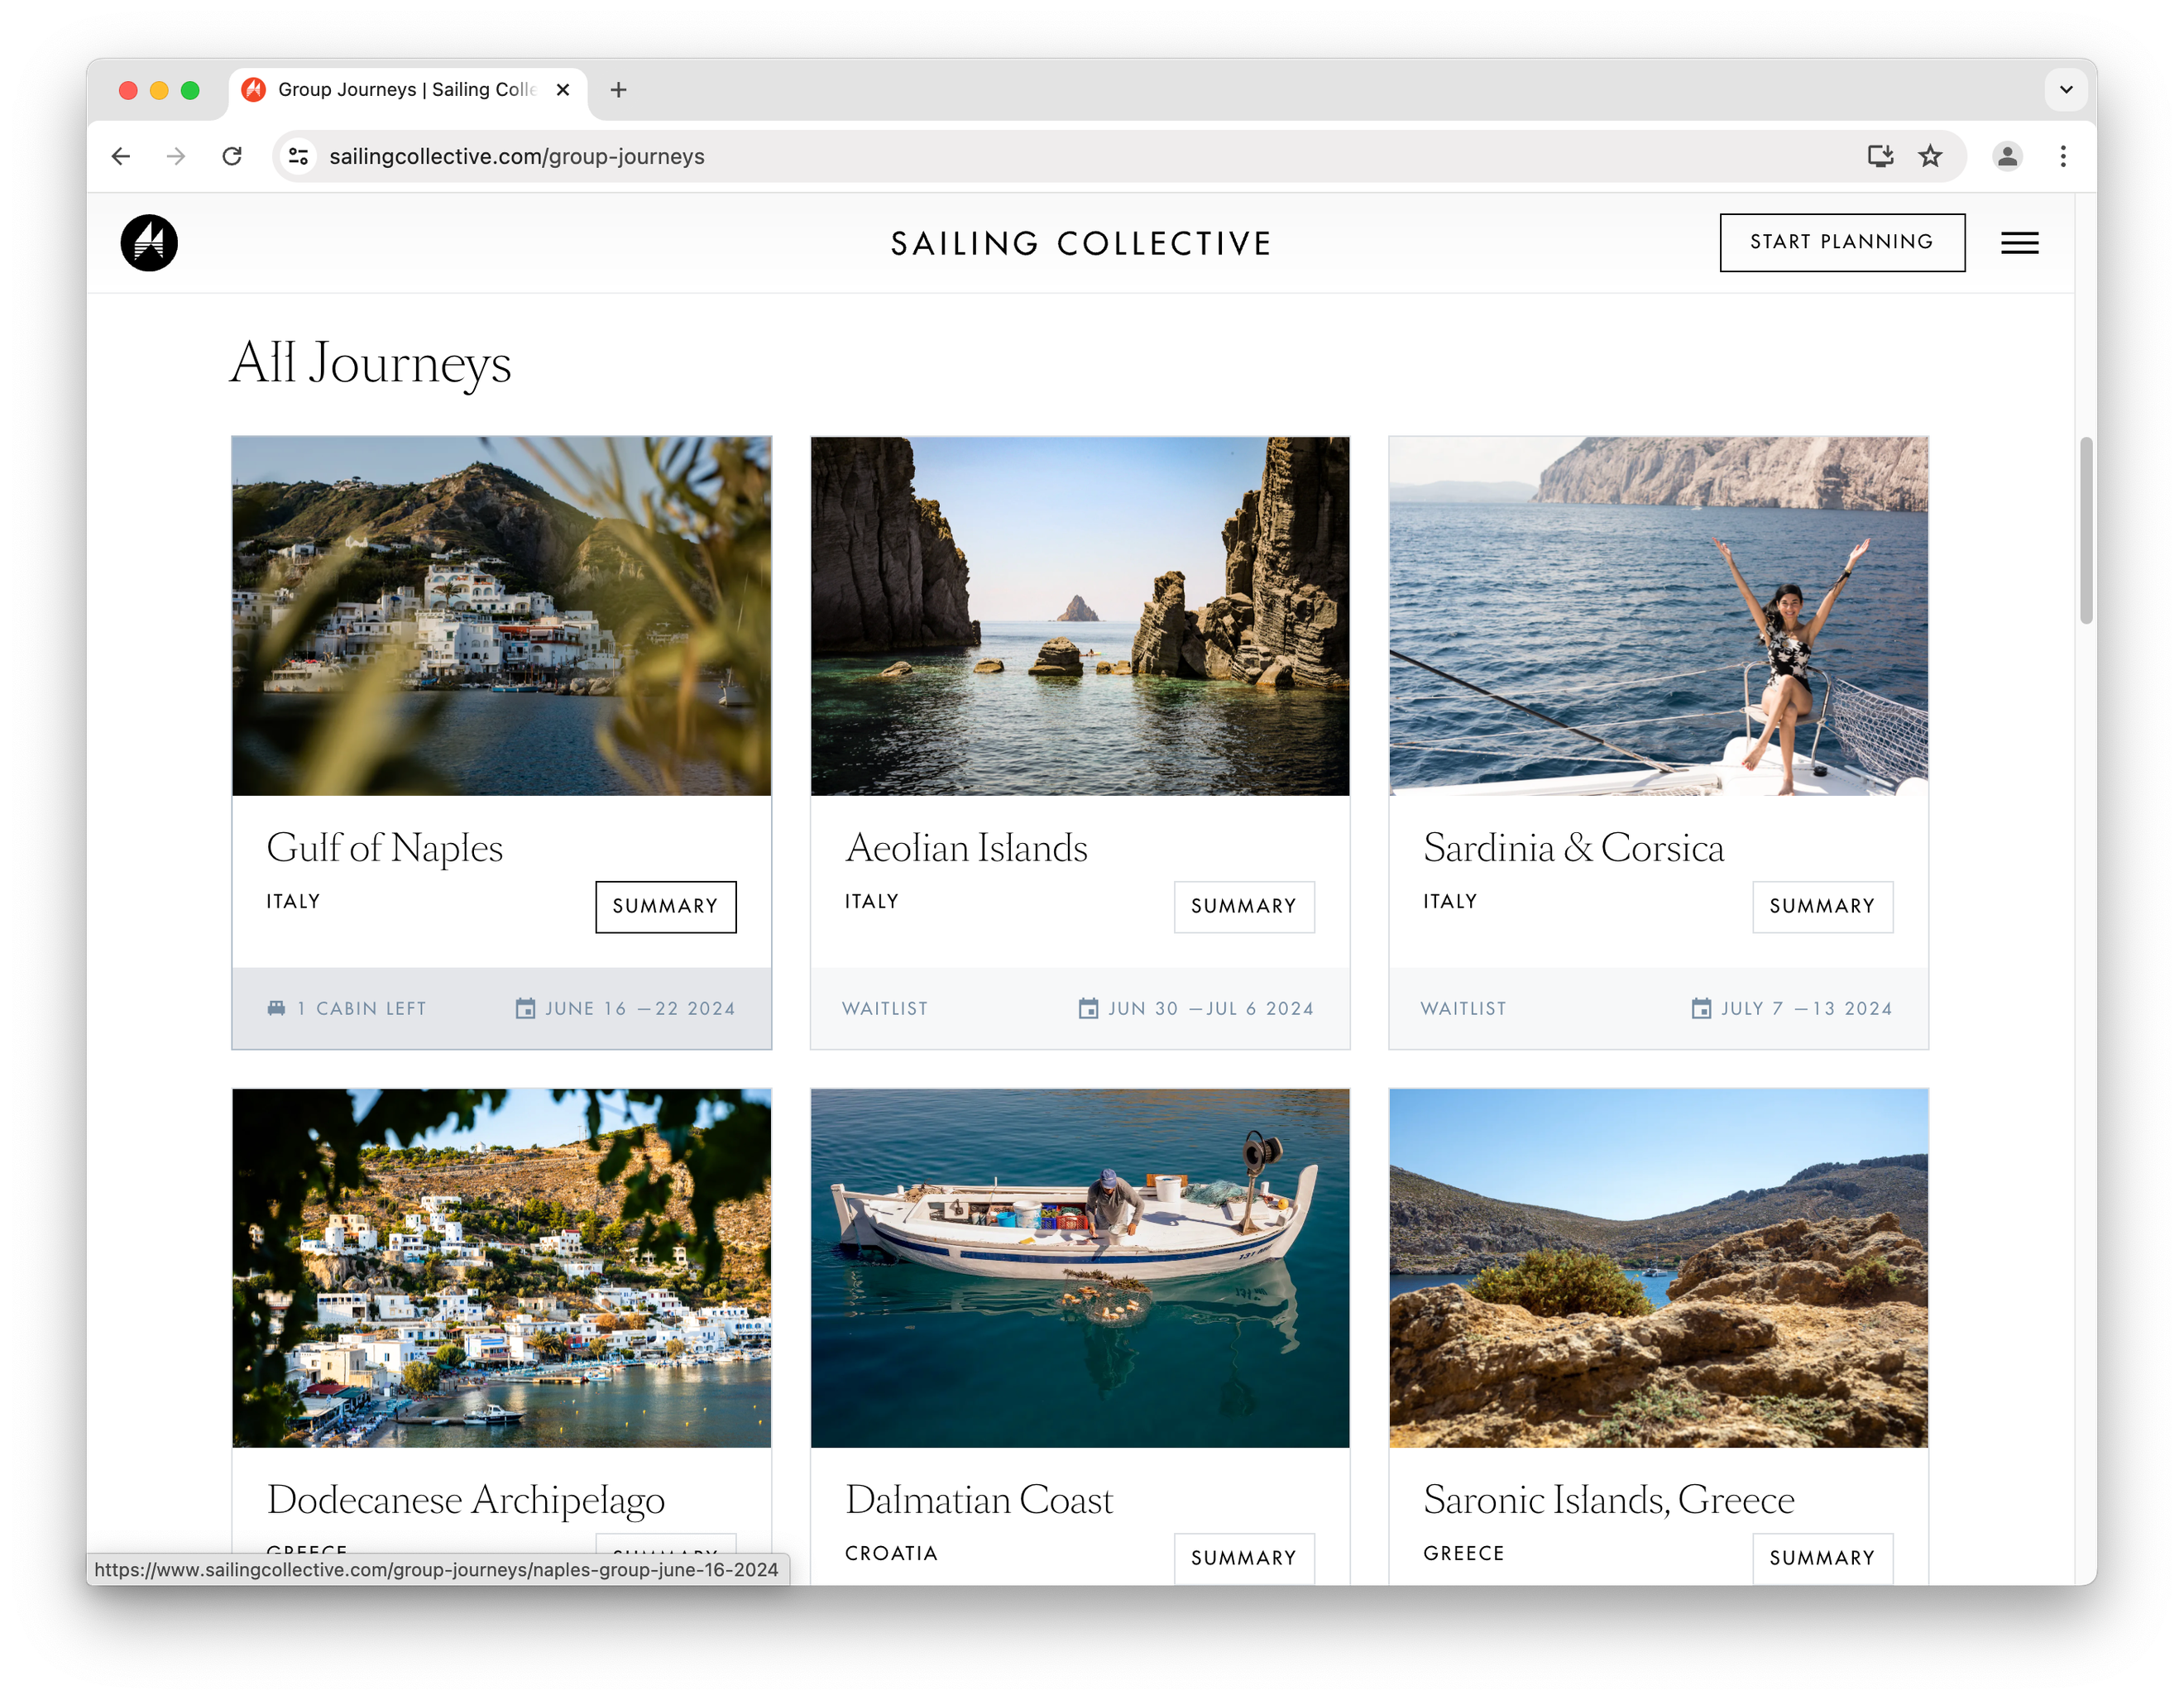
Task: Open Summary for Aeolian Islands
Action: pos(1243,906)
